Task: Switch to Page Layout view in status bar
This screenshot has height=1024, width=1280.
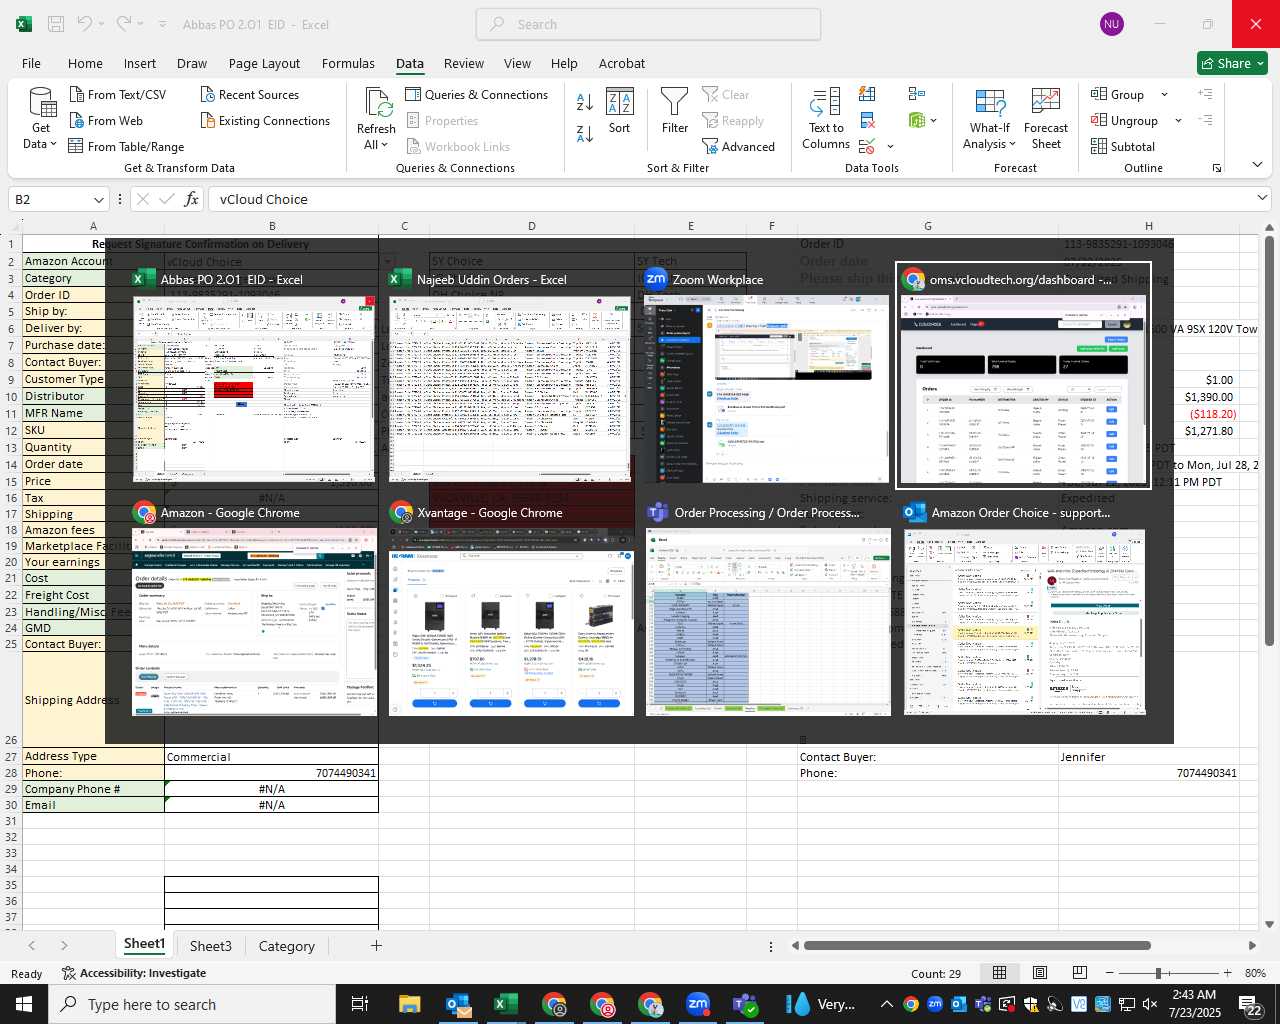Action: point(1040,973)
